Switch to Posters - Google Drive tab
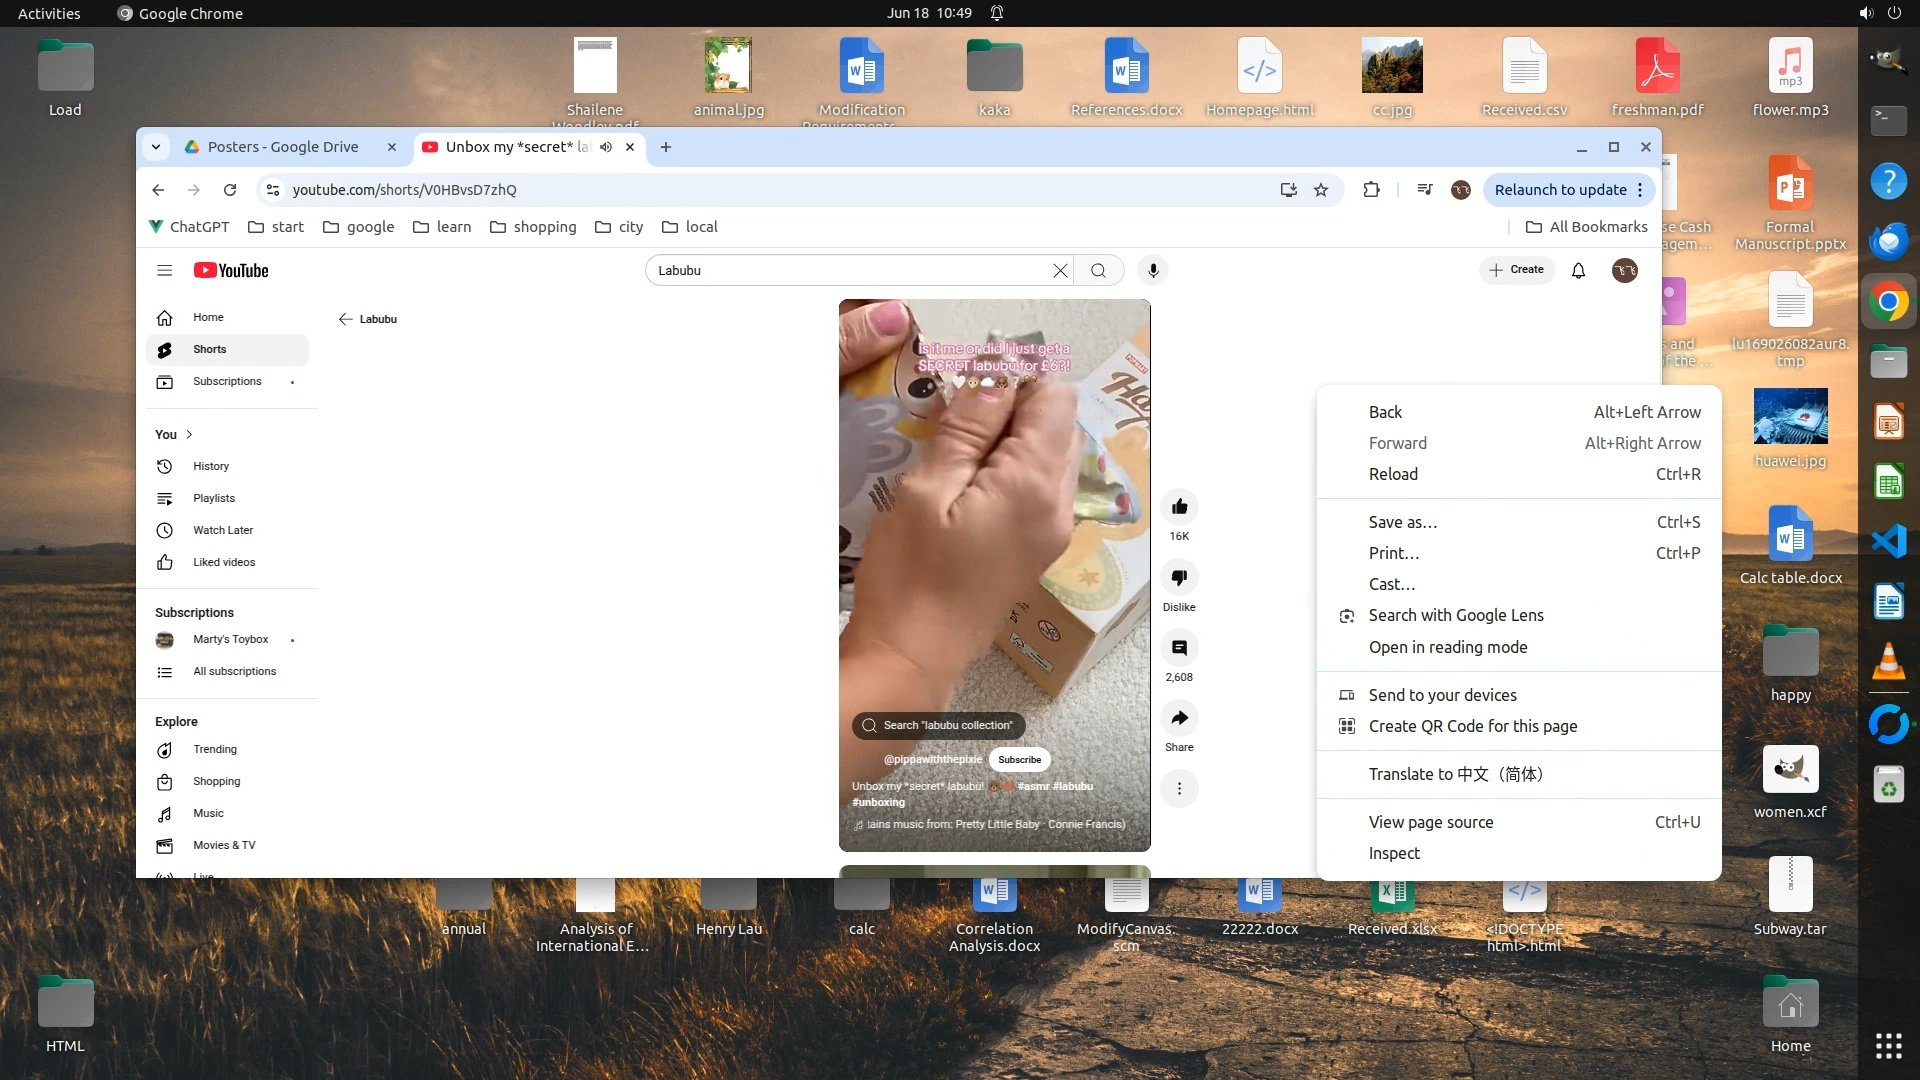1920x1080 pixels. tap(283, 147)
